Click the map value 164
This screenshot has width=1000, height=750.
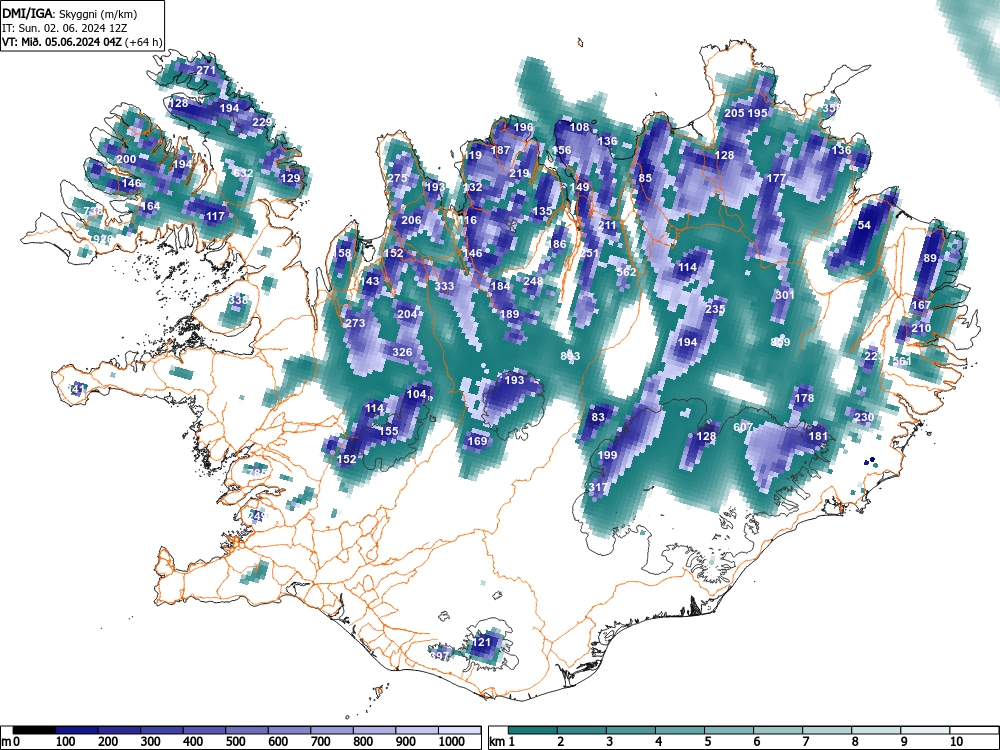click(x=150, y=206)
